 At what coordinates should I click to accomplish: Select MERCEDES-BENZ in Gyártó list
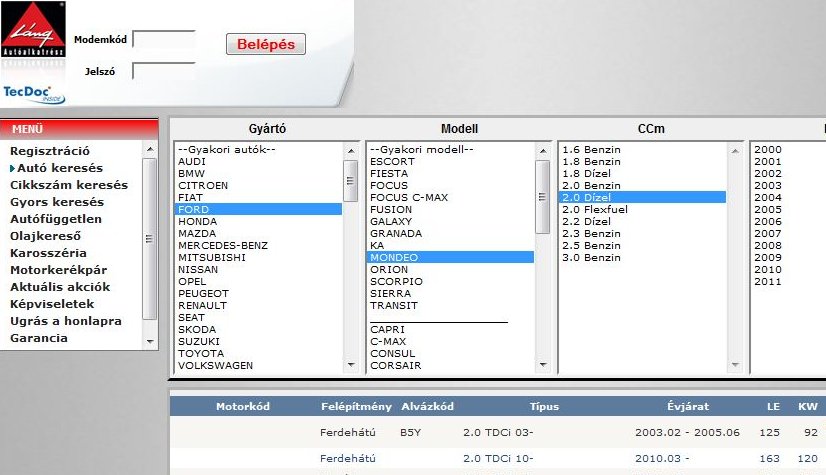point(258,246)
